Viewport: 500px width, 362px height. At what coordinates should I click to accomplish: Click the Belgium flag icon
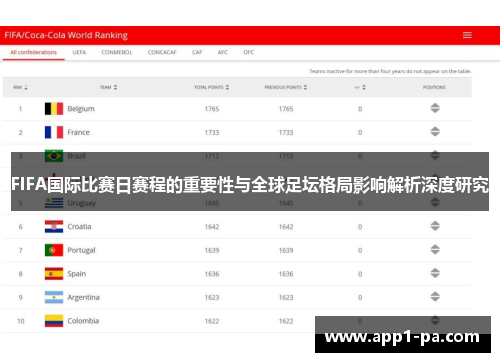(54, 109)
